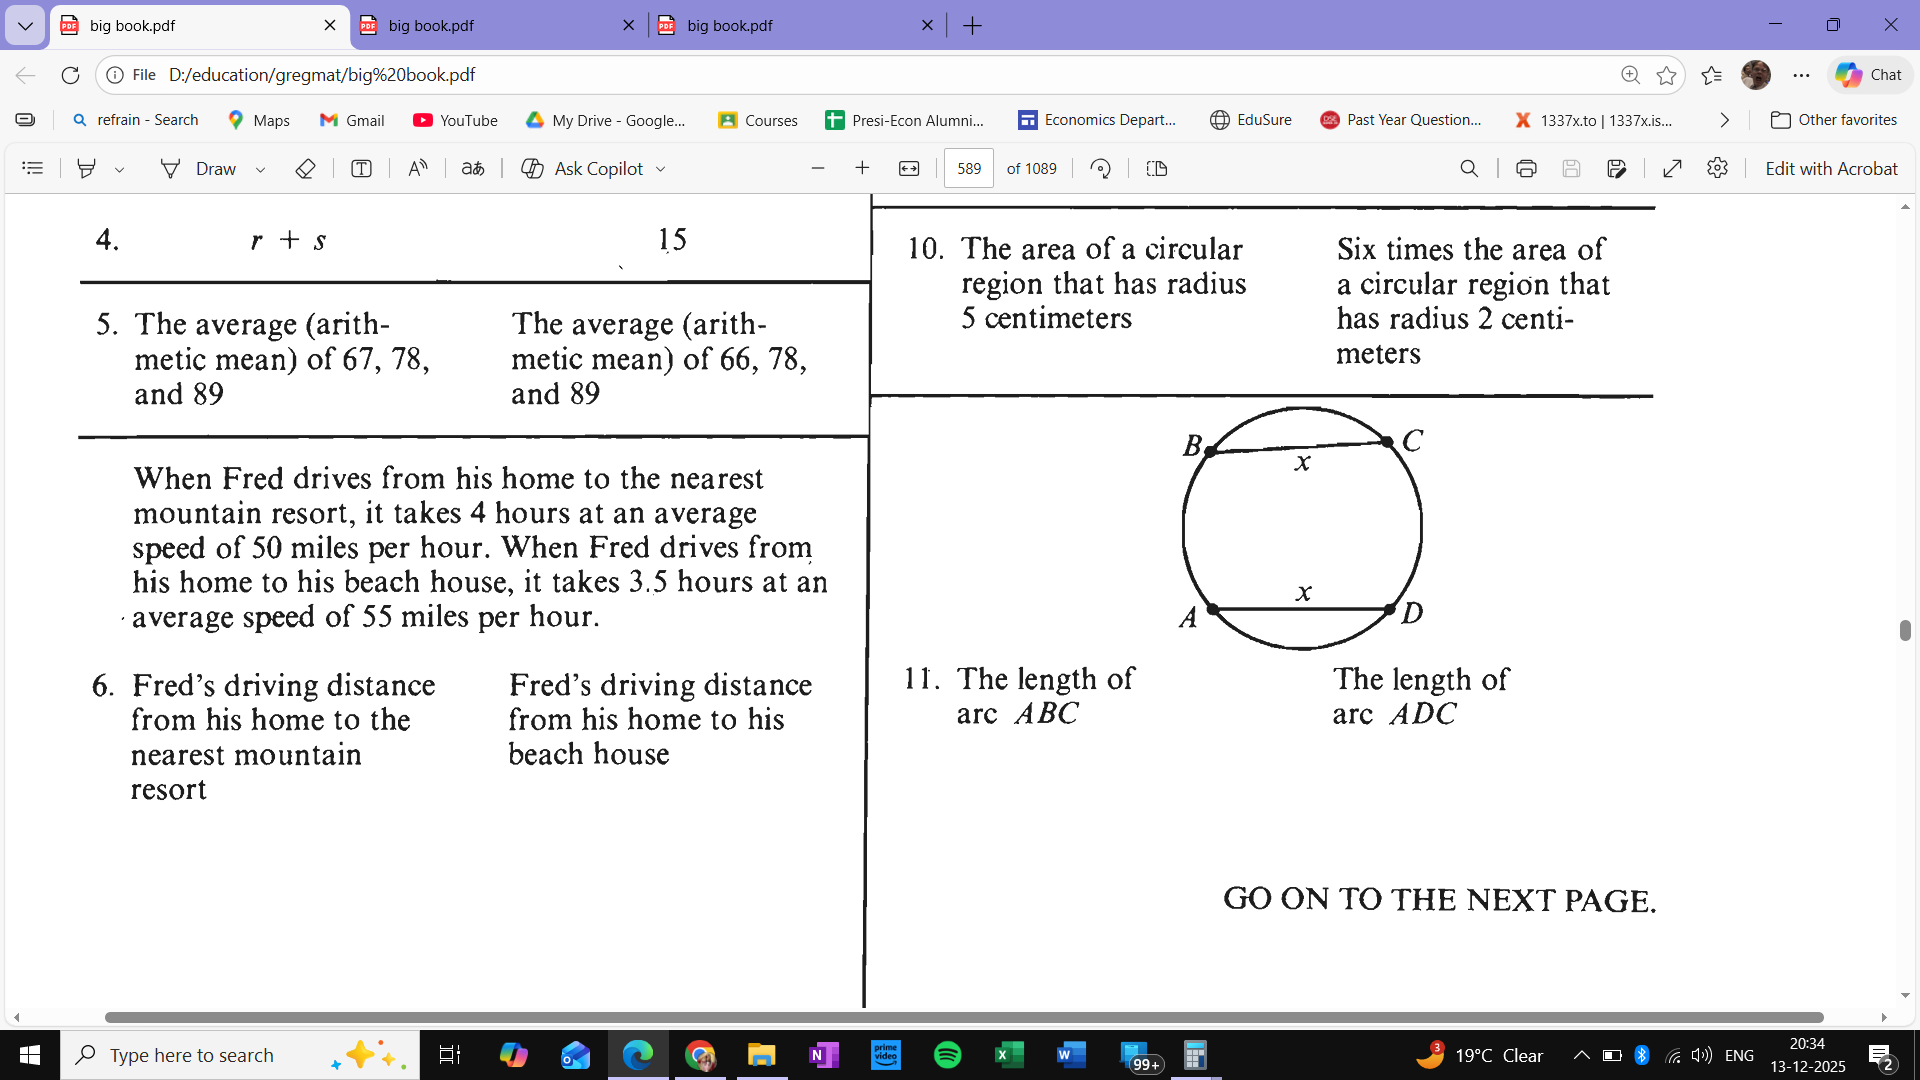Click the Edit with Acrobat button
The height and width of the screenshot is (1080, 1920).
pos(1830,169)
